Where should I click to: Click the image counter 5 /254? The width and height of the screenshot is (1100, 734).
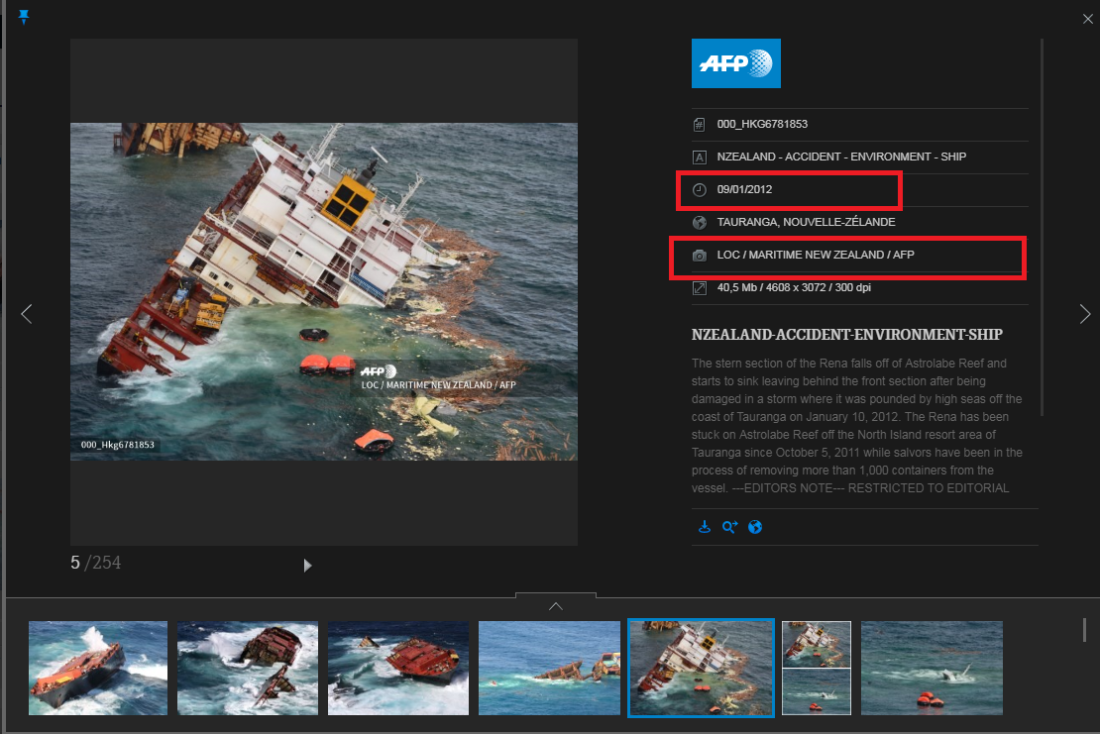(x=95, y=563)
